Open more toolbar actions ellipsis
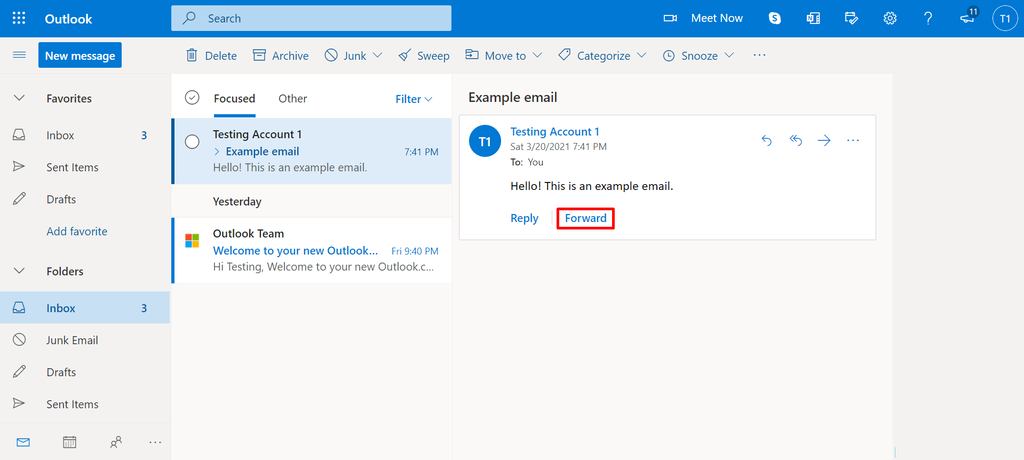This screenshot has width=1024, height=460. 759,56
